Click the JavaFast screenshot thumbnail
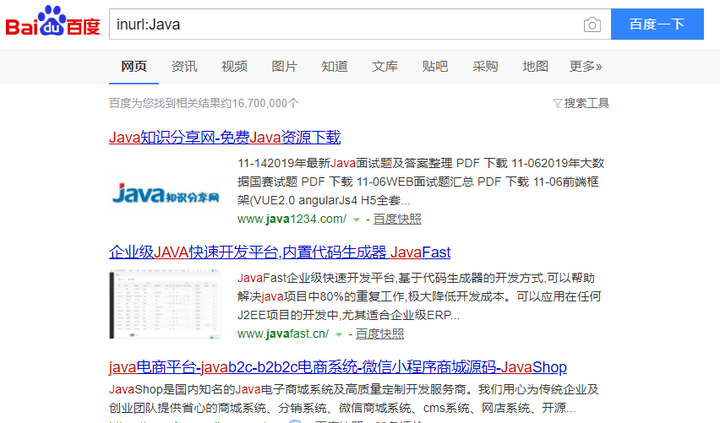 click(165, 304)
